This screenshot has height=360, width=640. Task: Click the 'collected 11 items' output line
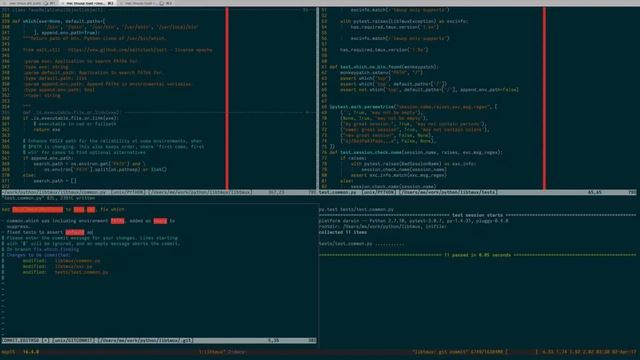(342, 232)
